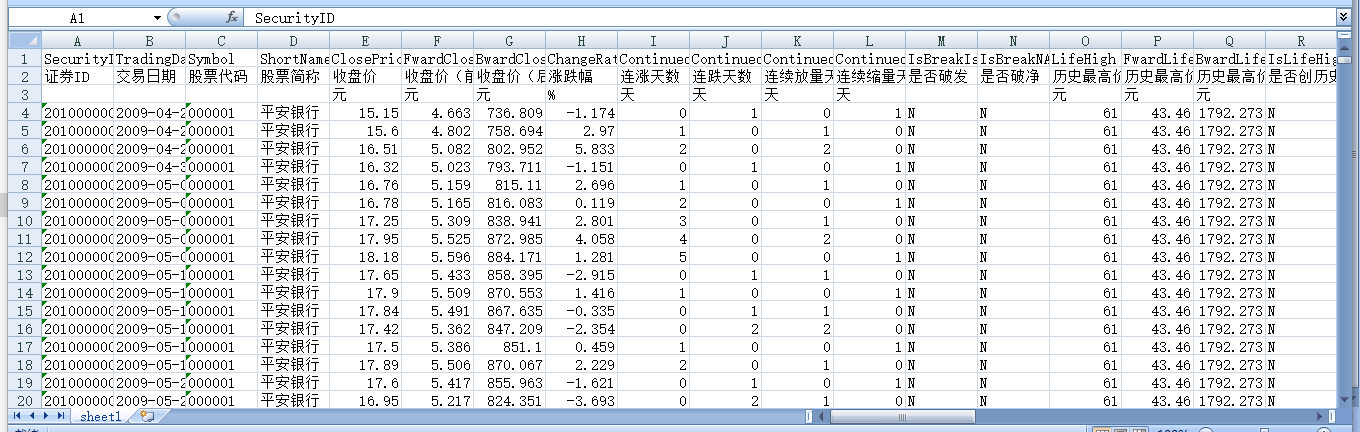Screen dimensions: 1360x432
Task: Click the Insert Worksheet icon beside sheet1
Action: pyautogui.click(x=147, y=415)
